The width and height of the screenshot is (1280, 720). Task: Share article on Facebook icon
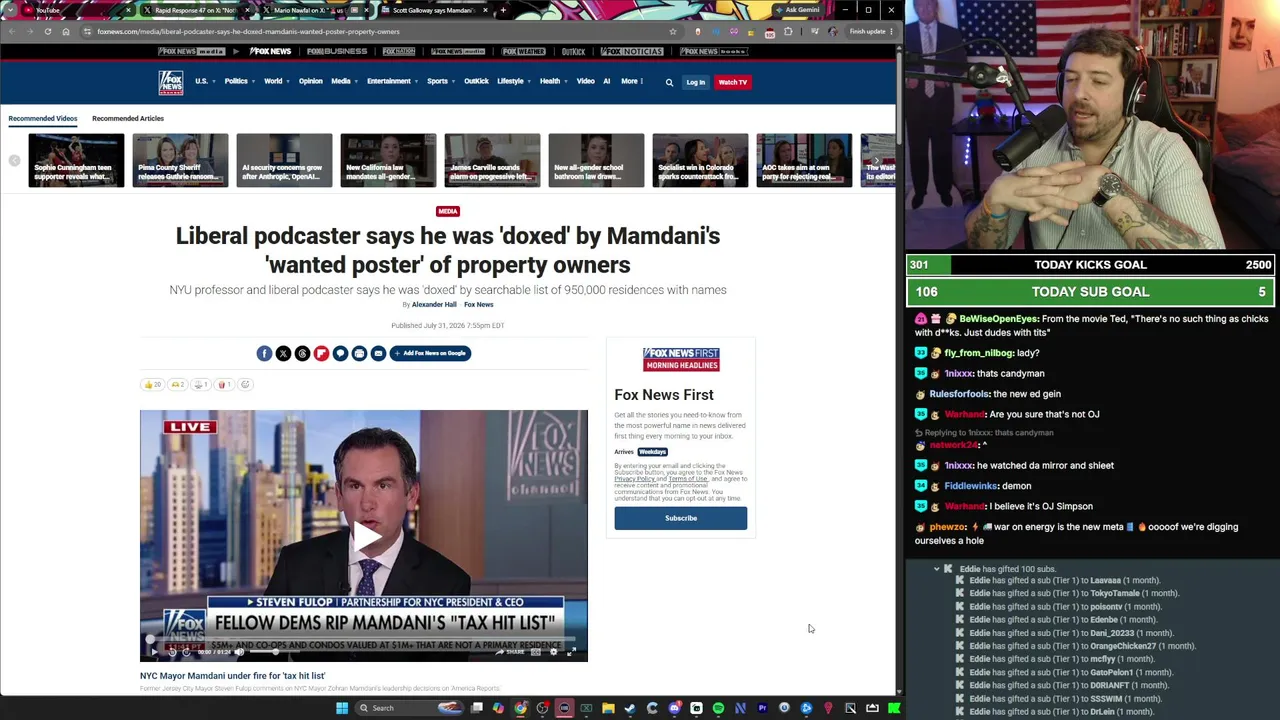coord(264,353)
